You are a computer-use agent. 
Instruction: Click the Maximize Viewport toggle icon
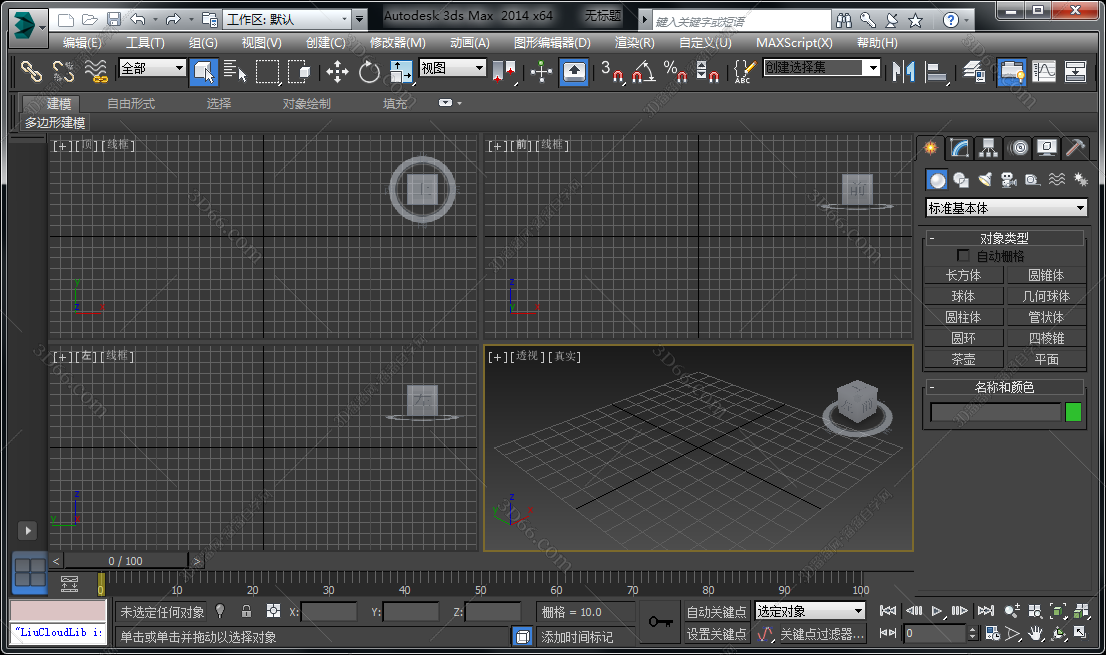coord(1082,633)
